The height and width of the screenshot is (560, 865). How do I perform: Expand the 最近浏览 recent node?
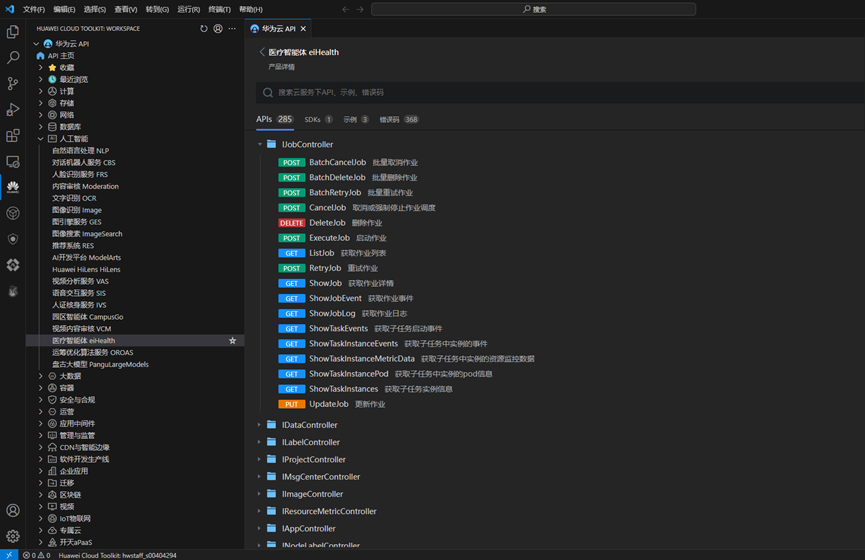tap(40, 79)
